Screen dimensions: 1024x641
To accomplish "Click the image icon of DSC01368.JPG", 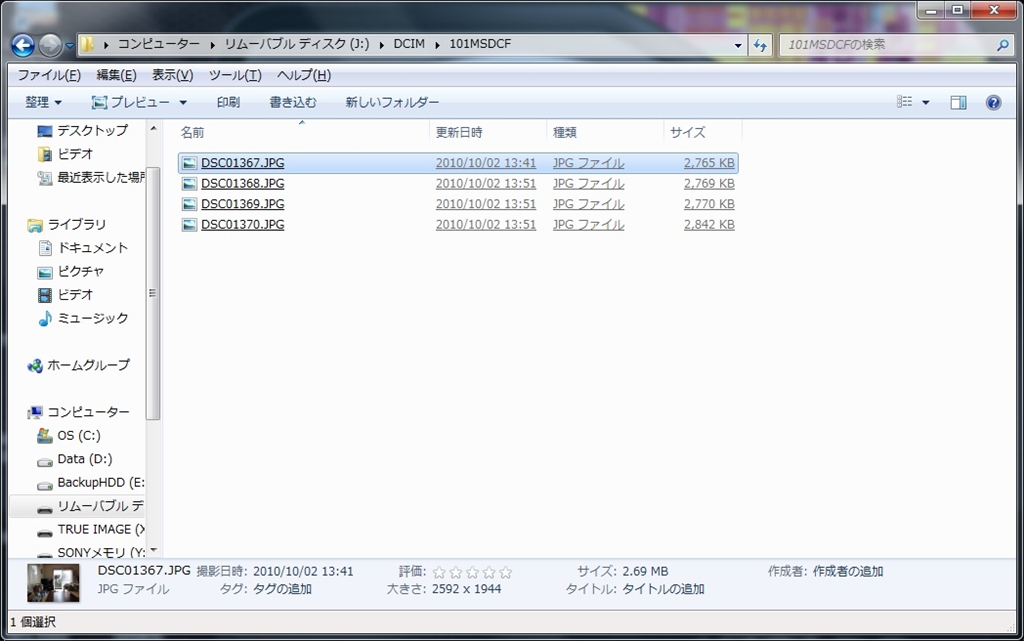I will (x=189, y=183).
